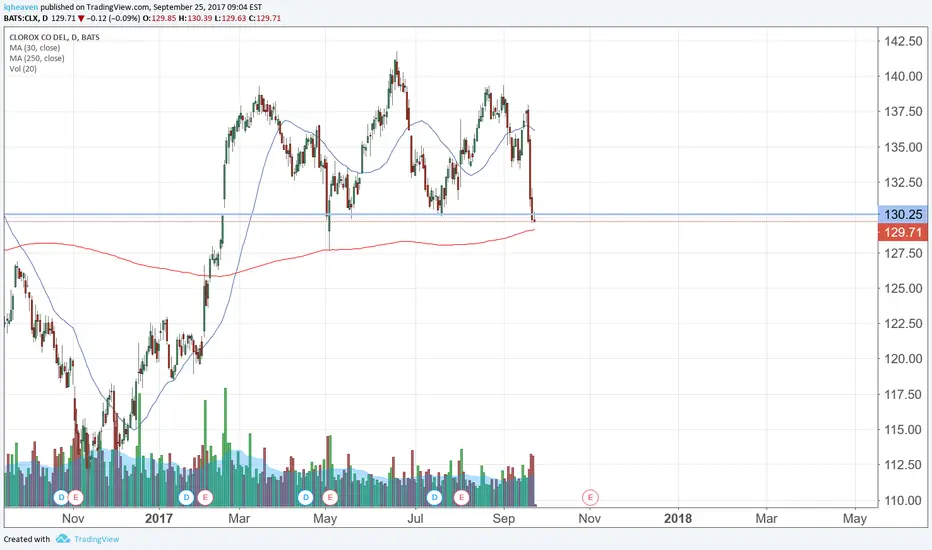Viewport: 932px width, 550px height.
Task: Click the Jul label on the time axis
Action: (x=415, y=518)
